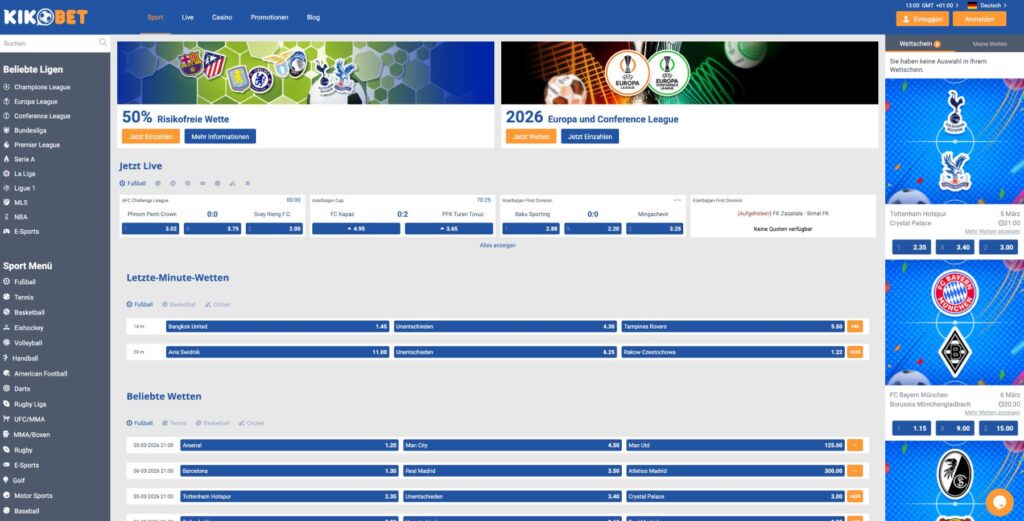Open the Deutsch language selector
This screenshot has height=521, width=1024.
coord(987,5)
